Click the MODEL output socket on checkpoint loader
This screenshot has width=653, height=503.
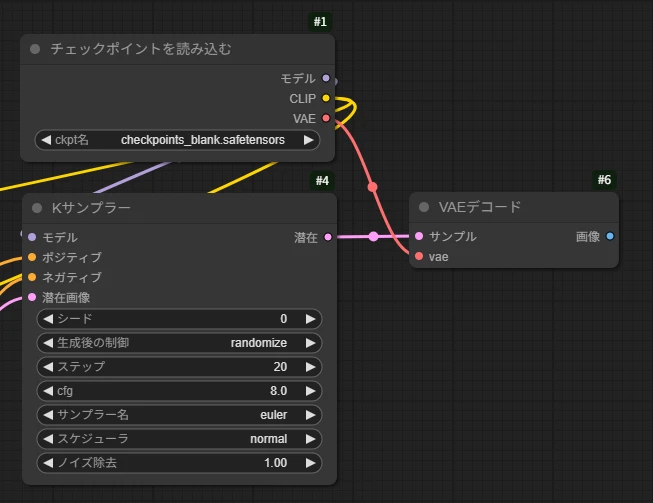[x=326, y=78]
